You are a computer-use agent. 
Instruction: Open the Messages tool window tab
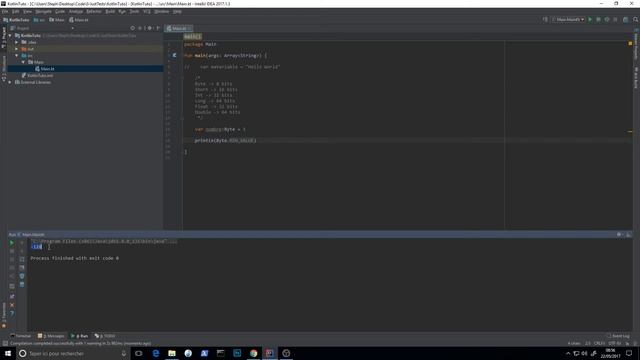(51, 336)
